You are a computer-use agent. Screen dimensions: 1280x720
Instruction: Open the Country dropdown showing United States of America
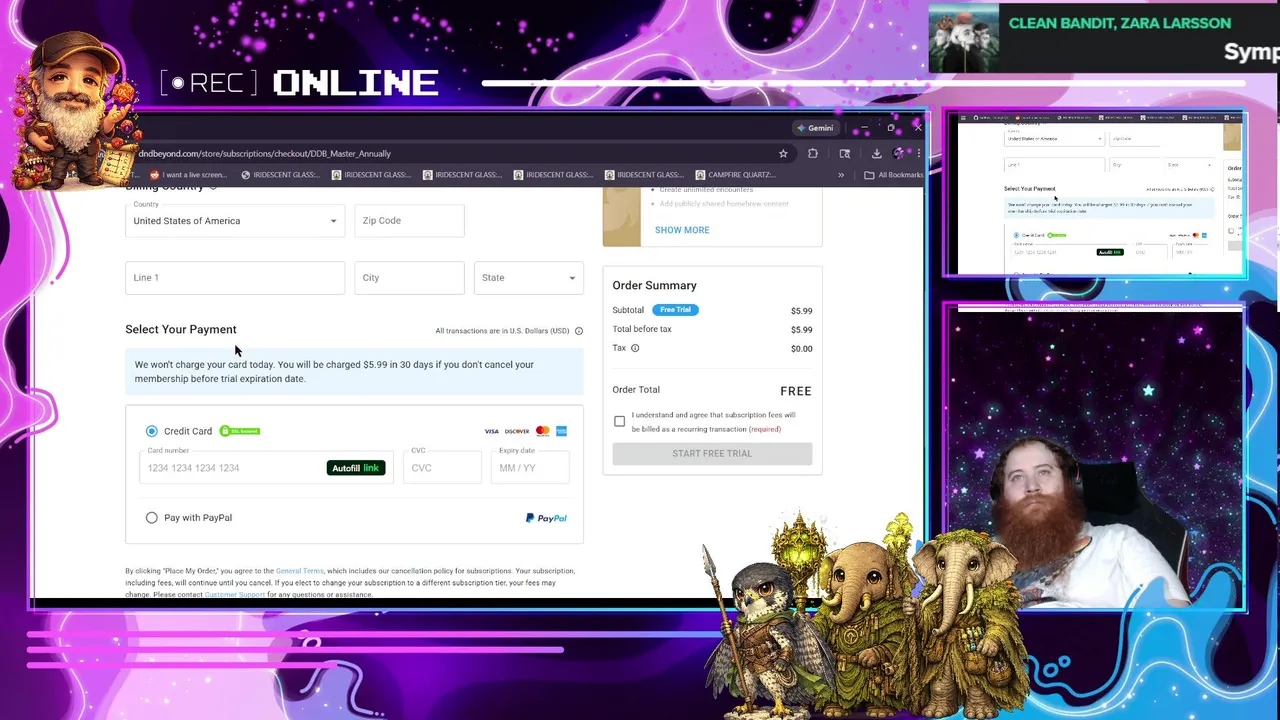pyautogui.click(x=235, y=220)
